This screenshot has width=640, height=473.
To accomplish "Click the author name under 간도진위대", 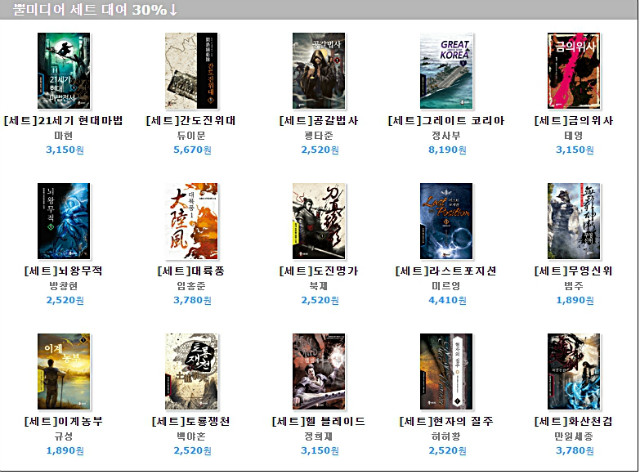I will [191, 135].
